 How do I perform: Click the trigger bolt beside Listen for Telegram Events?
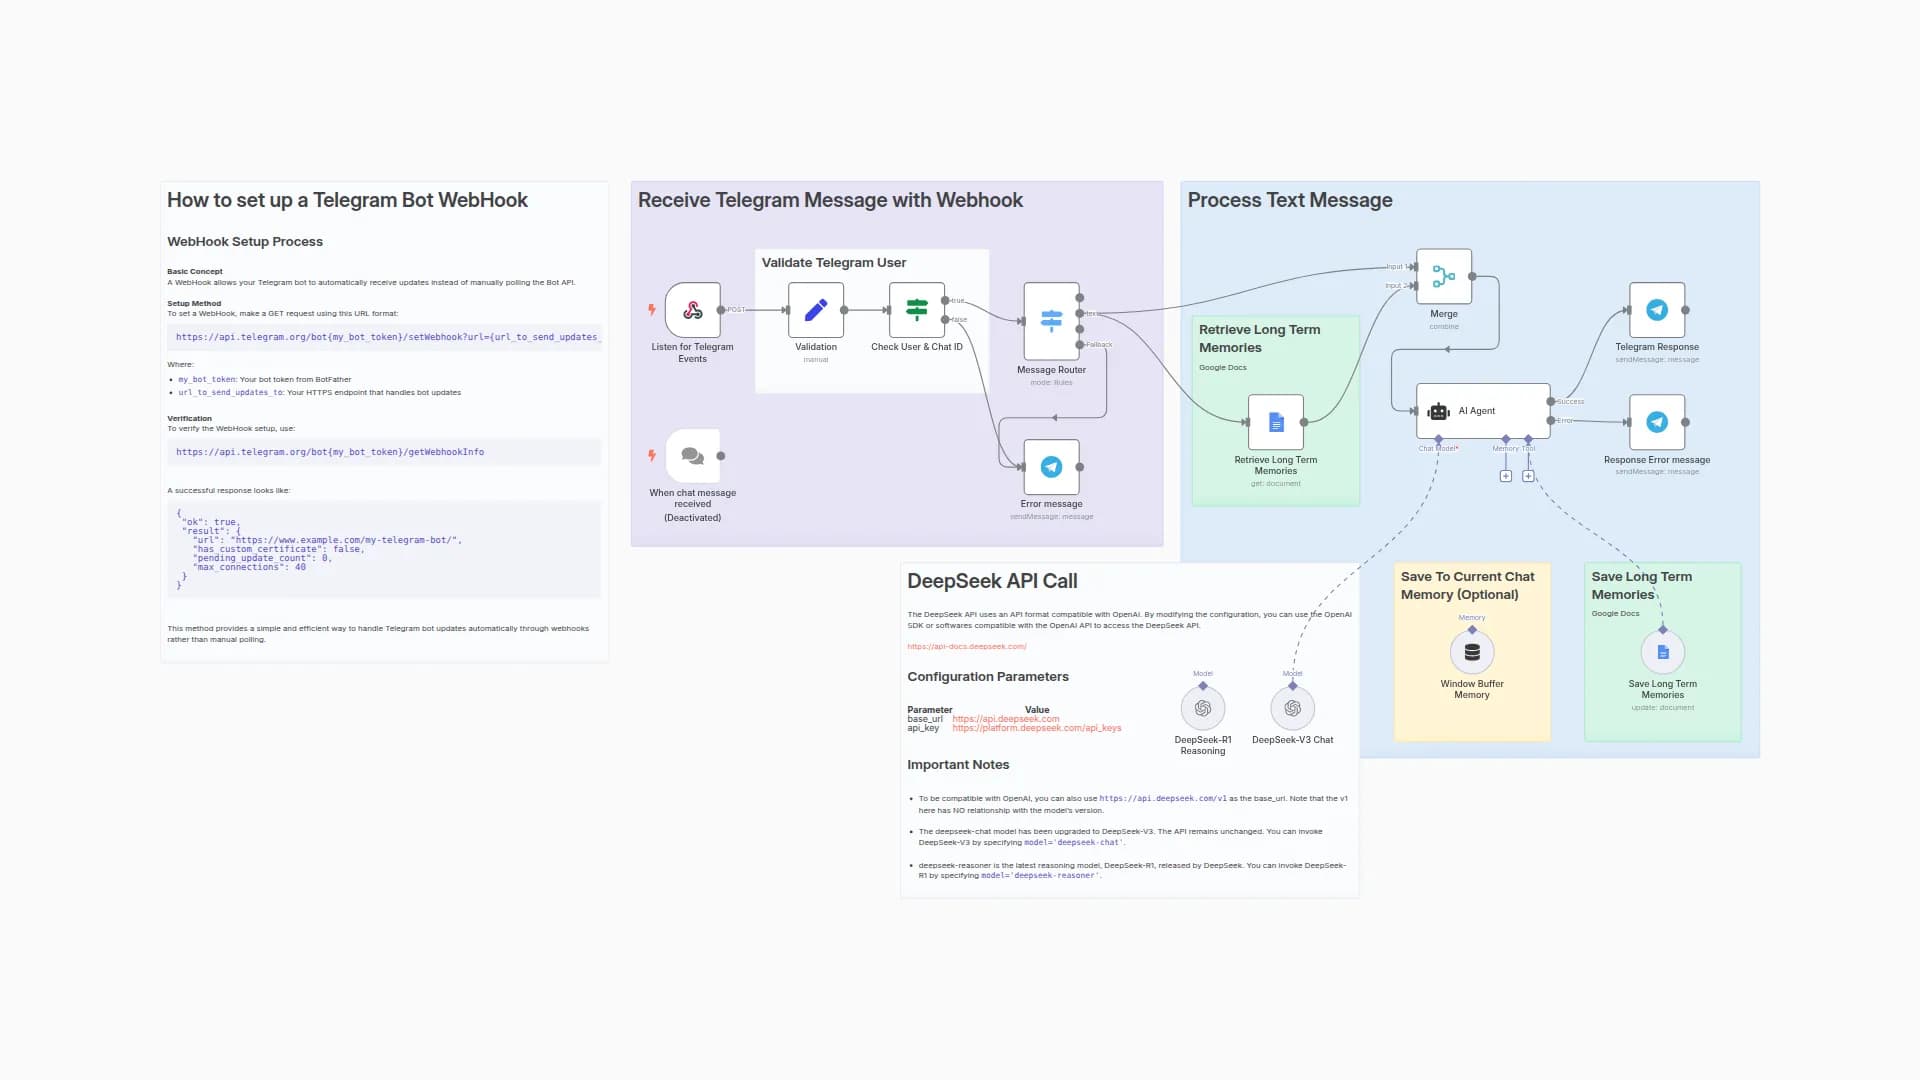point(652,310)
